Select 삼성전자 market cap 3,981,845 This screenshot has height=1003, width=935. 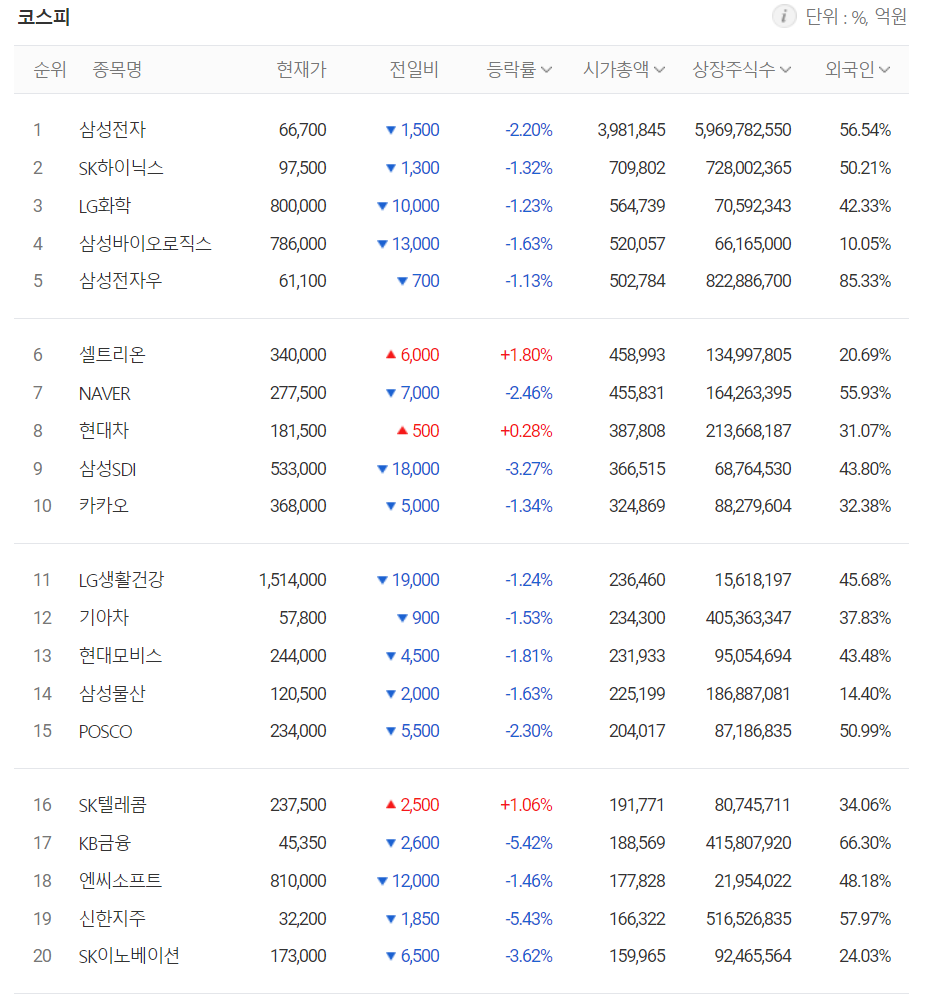(x=631, y=130)
